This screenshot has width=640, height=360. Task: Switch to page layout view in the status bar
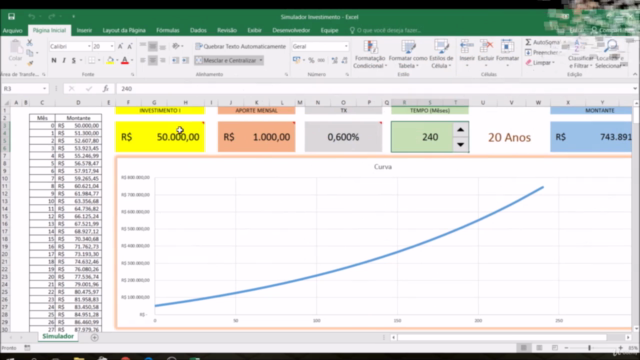click(539, 348)
